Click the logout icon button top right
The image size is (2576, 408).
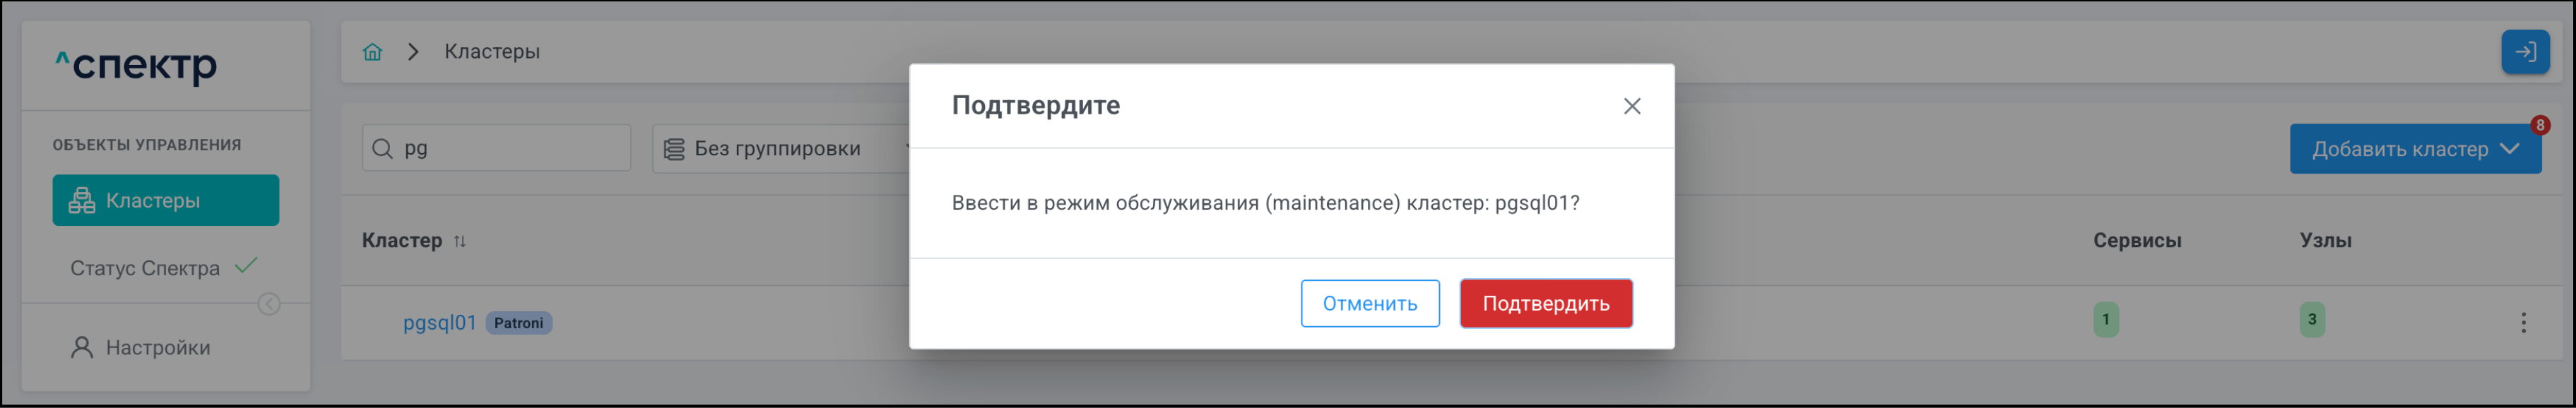[2524, 52]
